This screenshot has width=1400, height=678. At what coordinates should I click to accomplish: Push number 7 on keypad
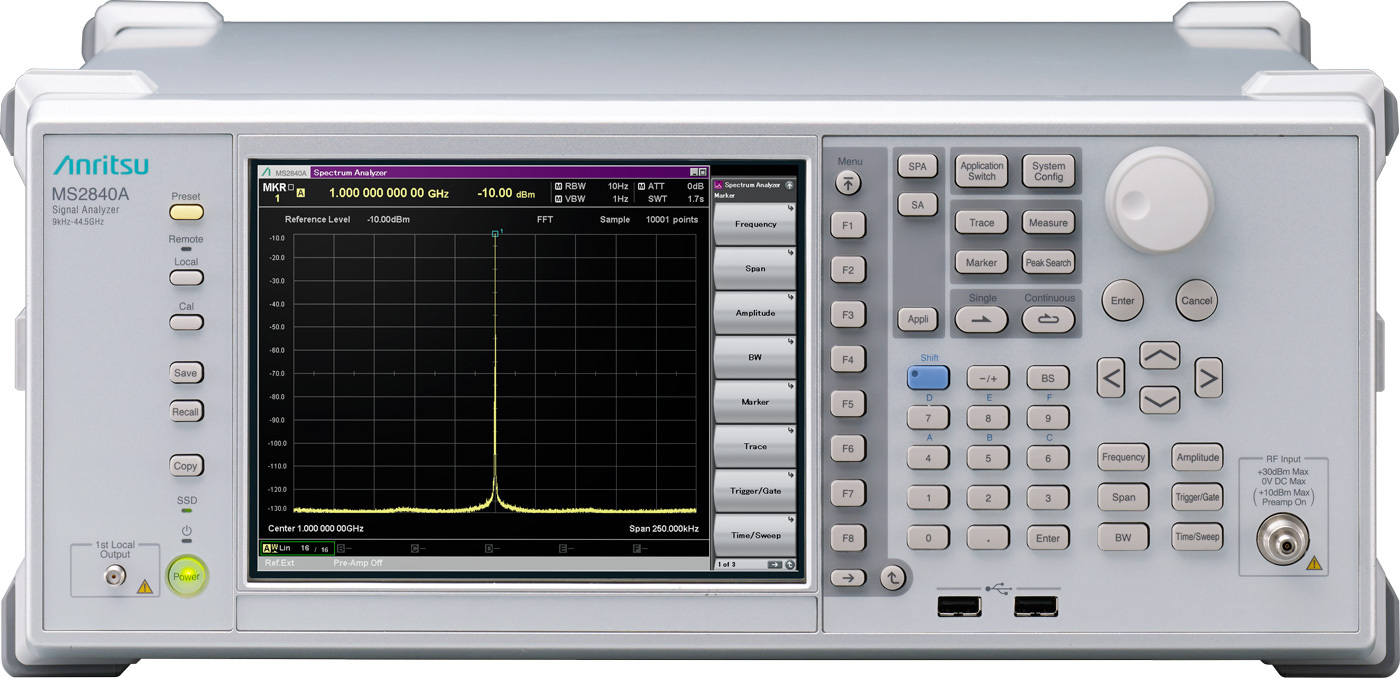coord(928,419)
